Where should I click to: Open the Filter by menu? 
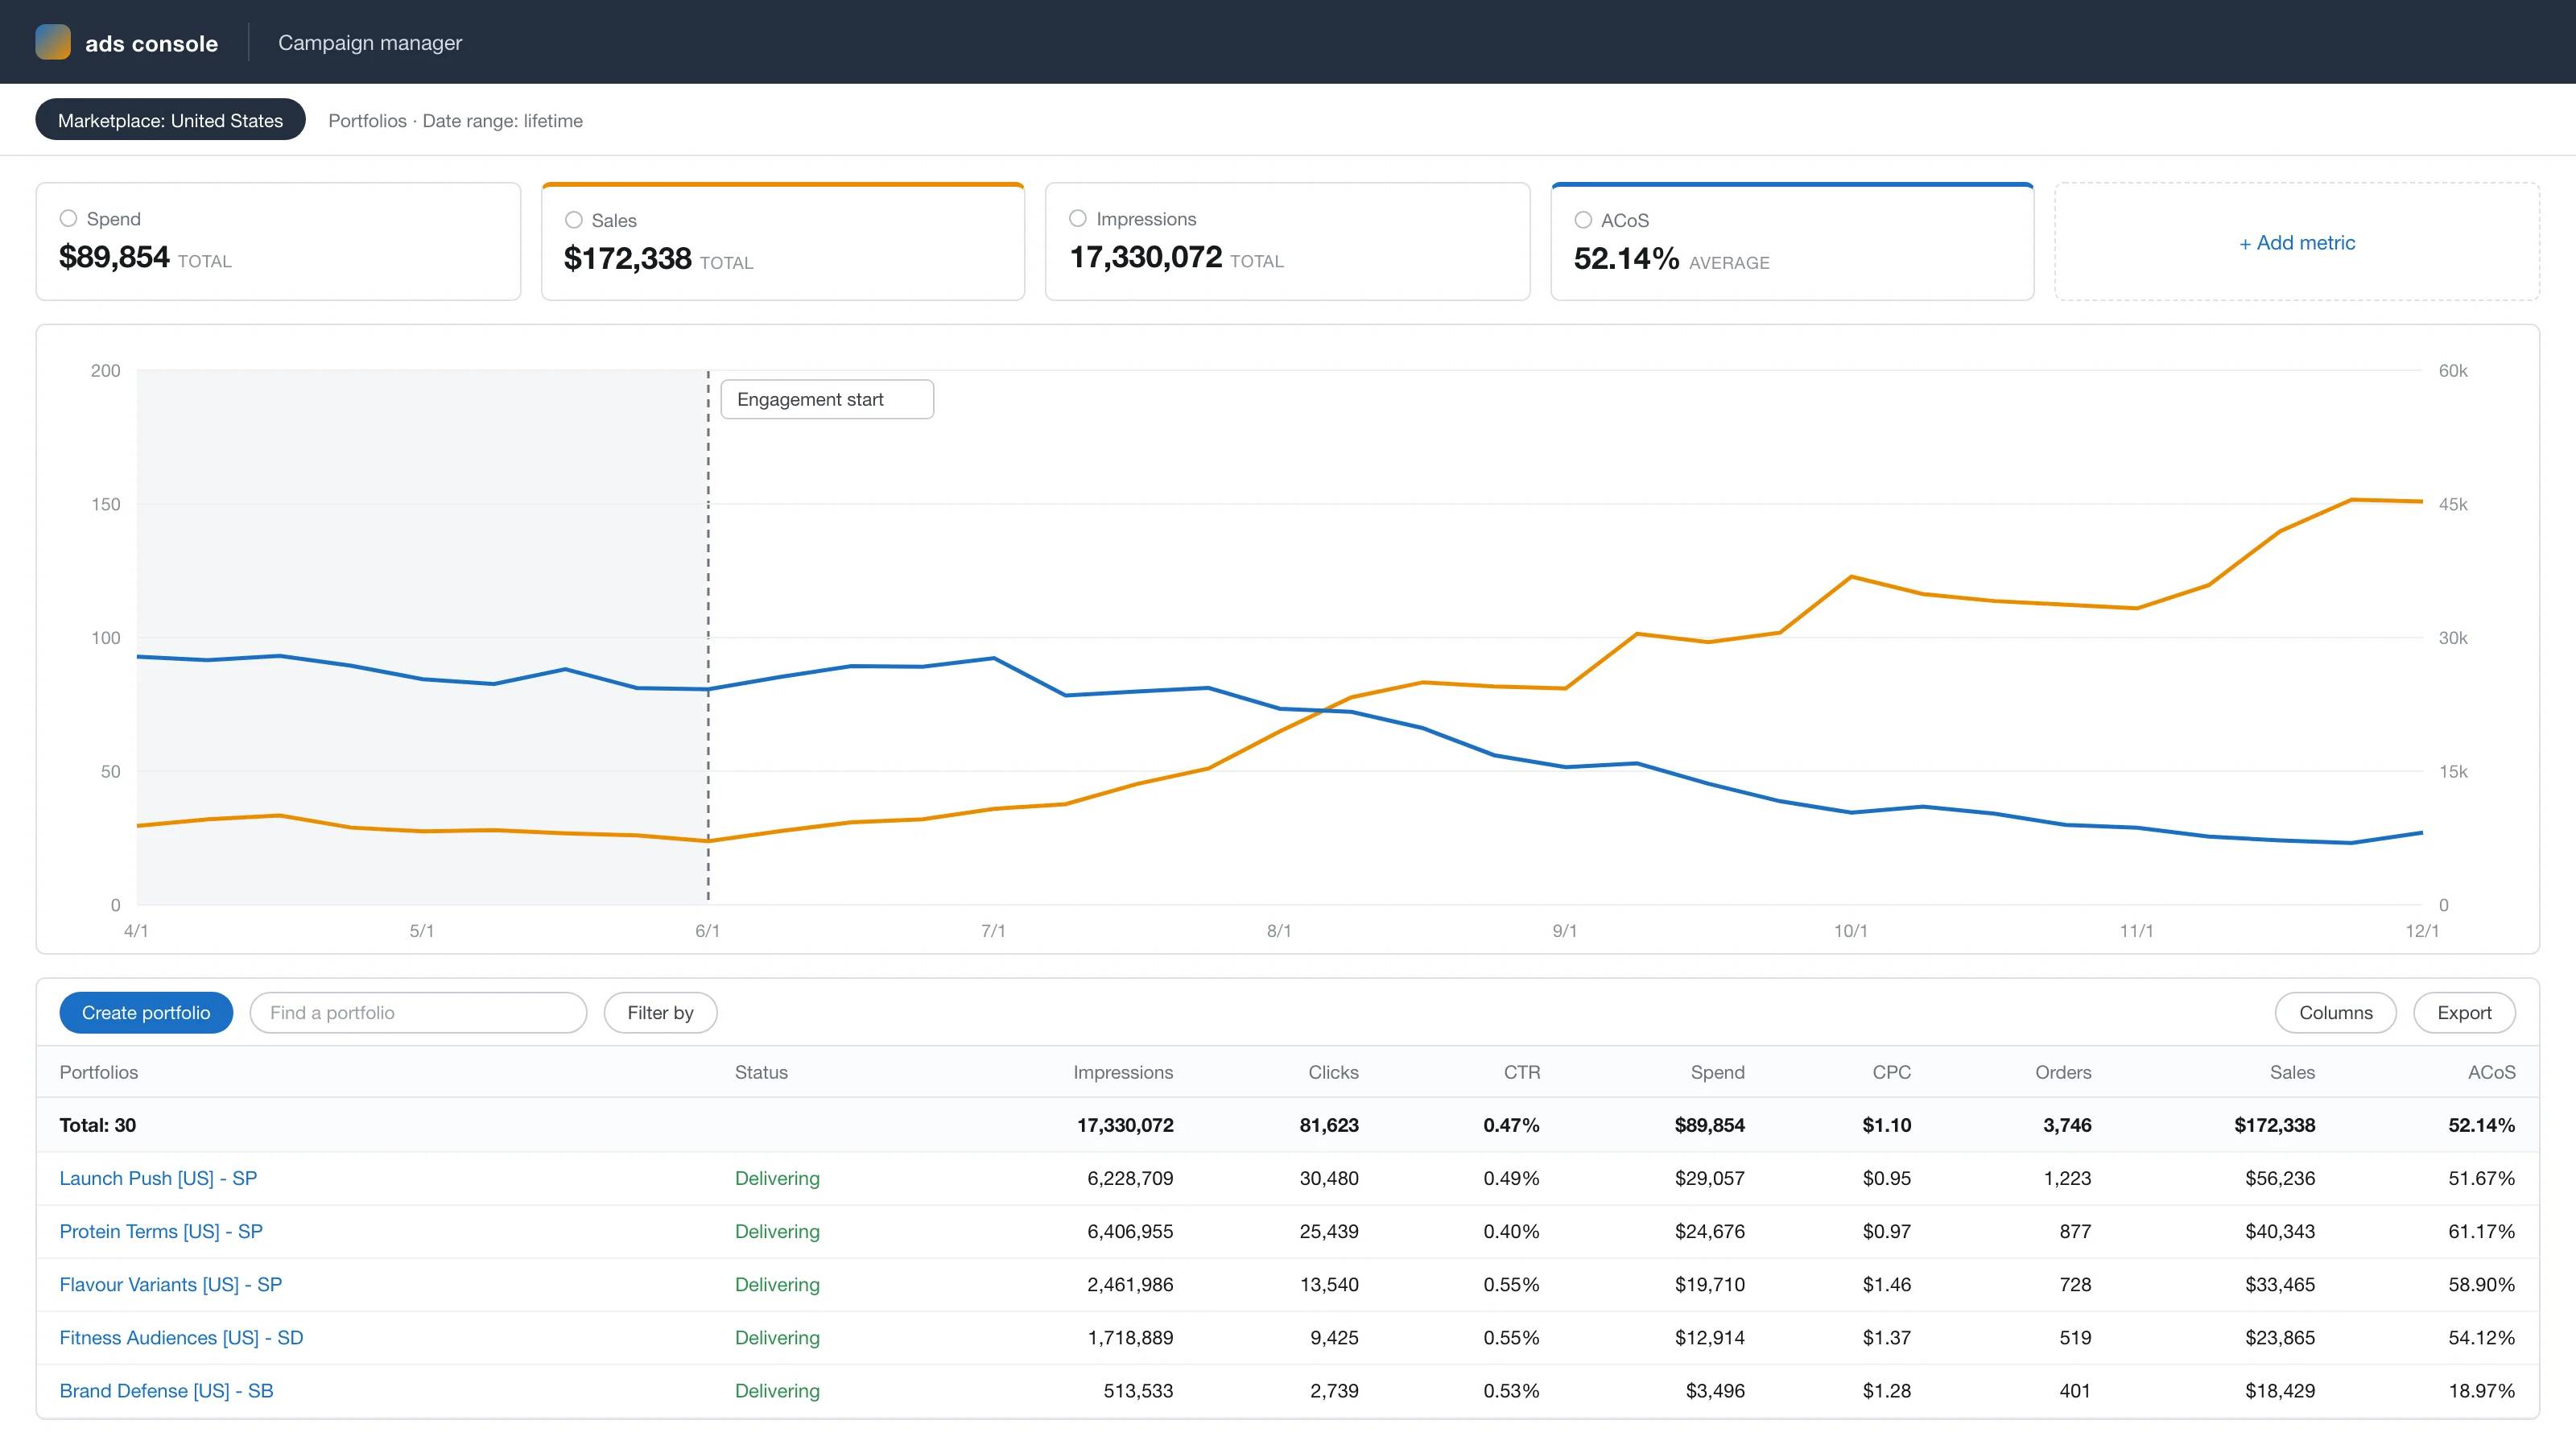point(660,1013)
